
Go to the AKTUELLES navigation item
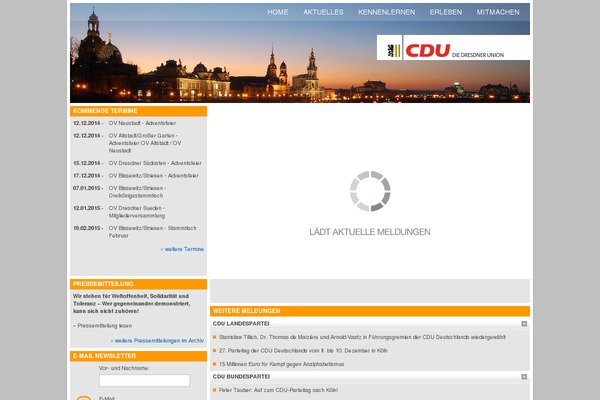[x=323, y=12]
